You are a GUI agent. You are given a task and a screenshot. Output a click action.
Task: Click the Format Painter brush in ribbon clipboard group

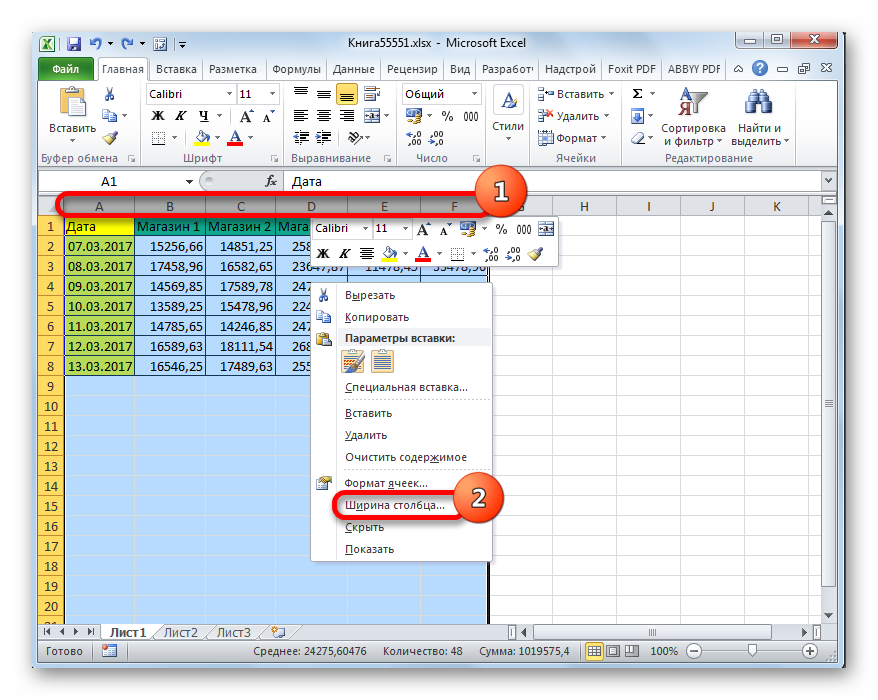point(109,138)
